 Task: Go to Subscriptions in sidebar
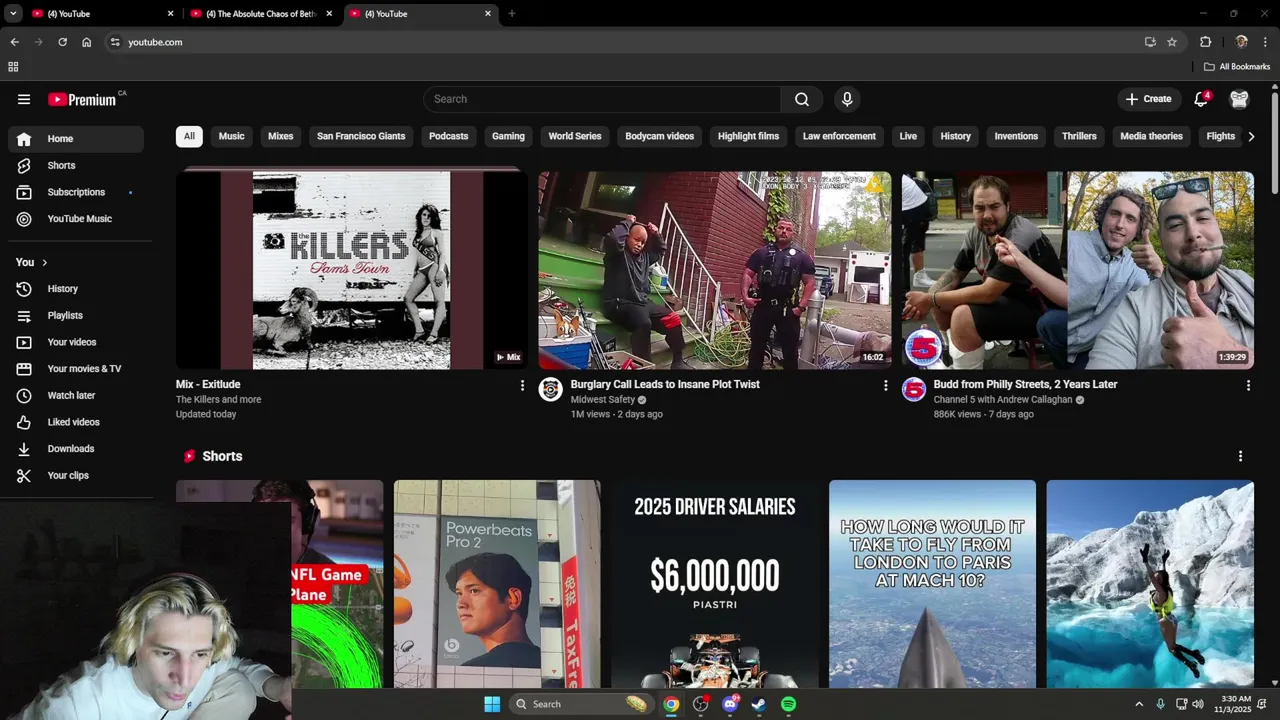click(x=76, y=192)
